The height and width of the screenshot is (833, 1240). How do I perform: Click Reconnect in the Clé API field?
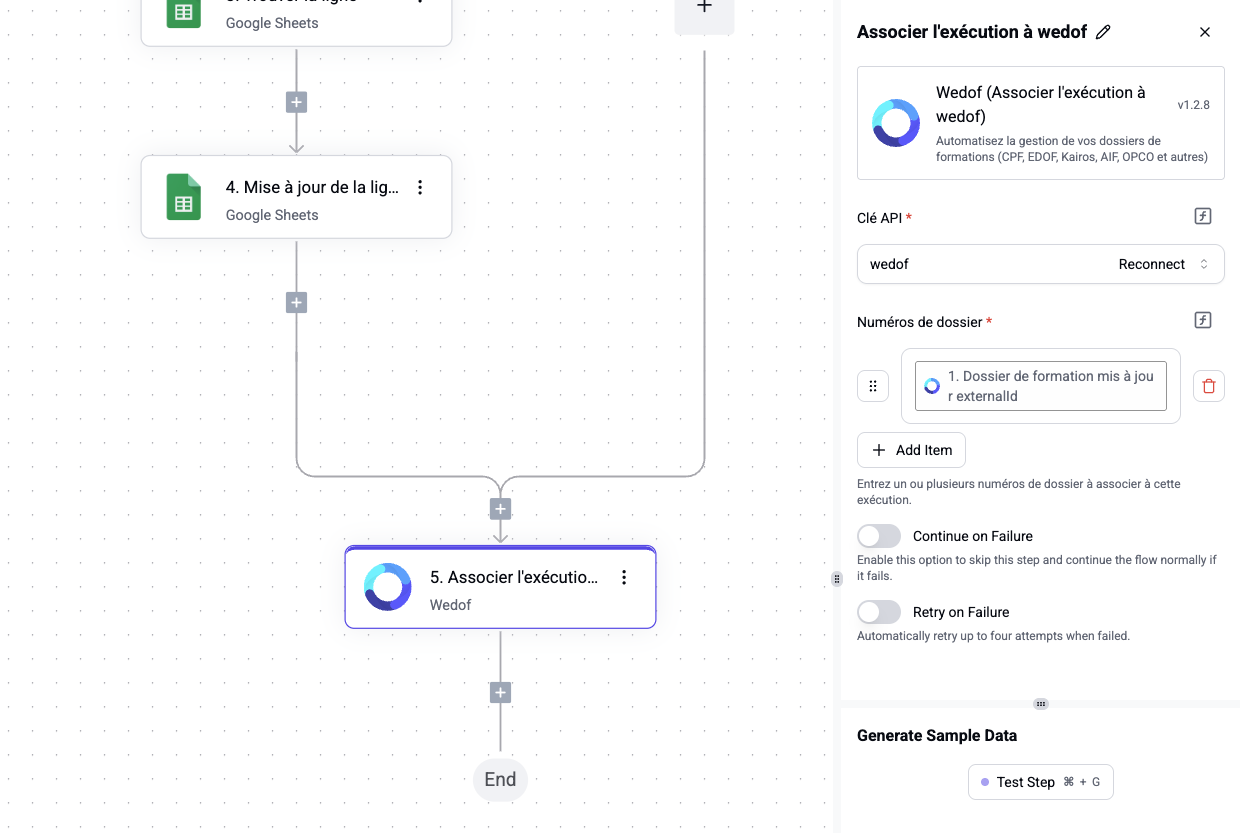(1151, 265)
